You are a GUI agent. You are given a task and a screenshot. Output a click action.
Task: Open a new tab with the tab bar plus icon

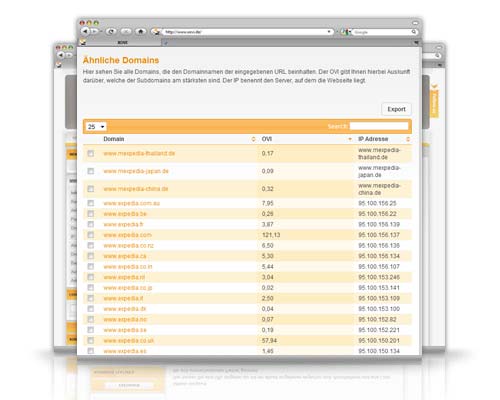point(166,43)
